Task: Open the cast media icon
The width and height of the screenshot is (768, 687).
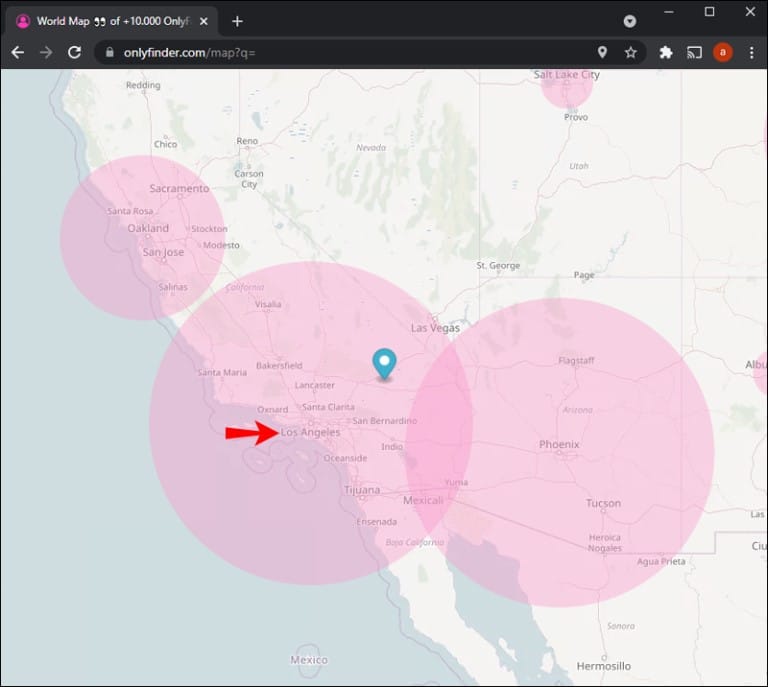Action: [694, 52]
